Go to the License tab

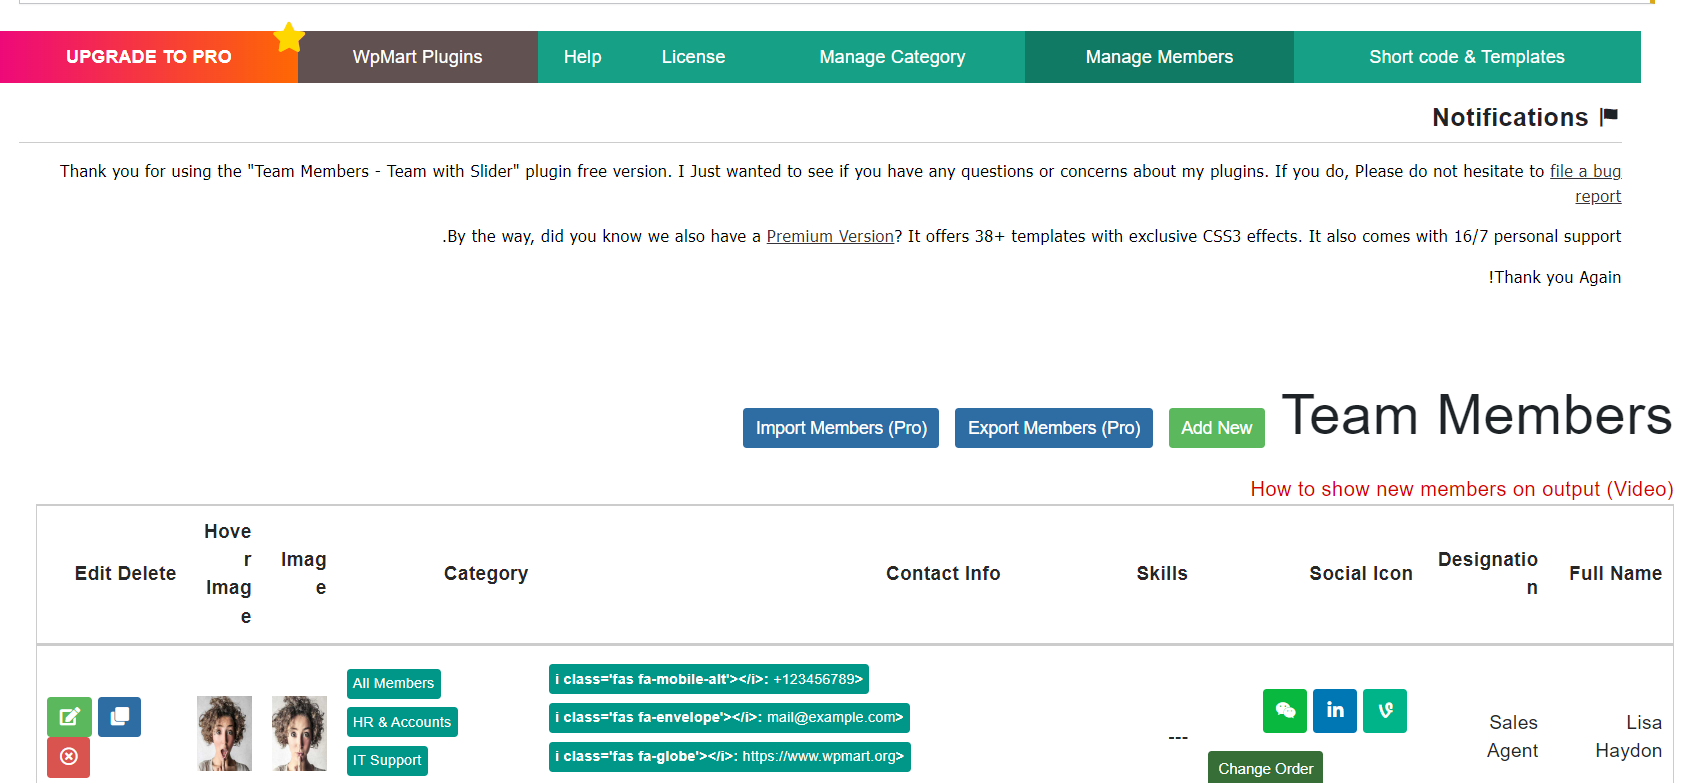click(x=693, y=57)
